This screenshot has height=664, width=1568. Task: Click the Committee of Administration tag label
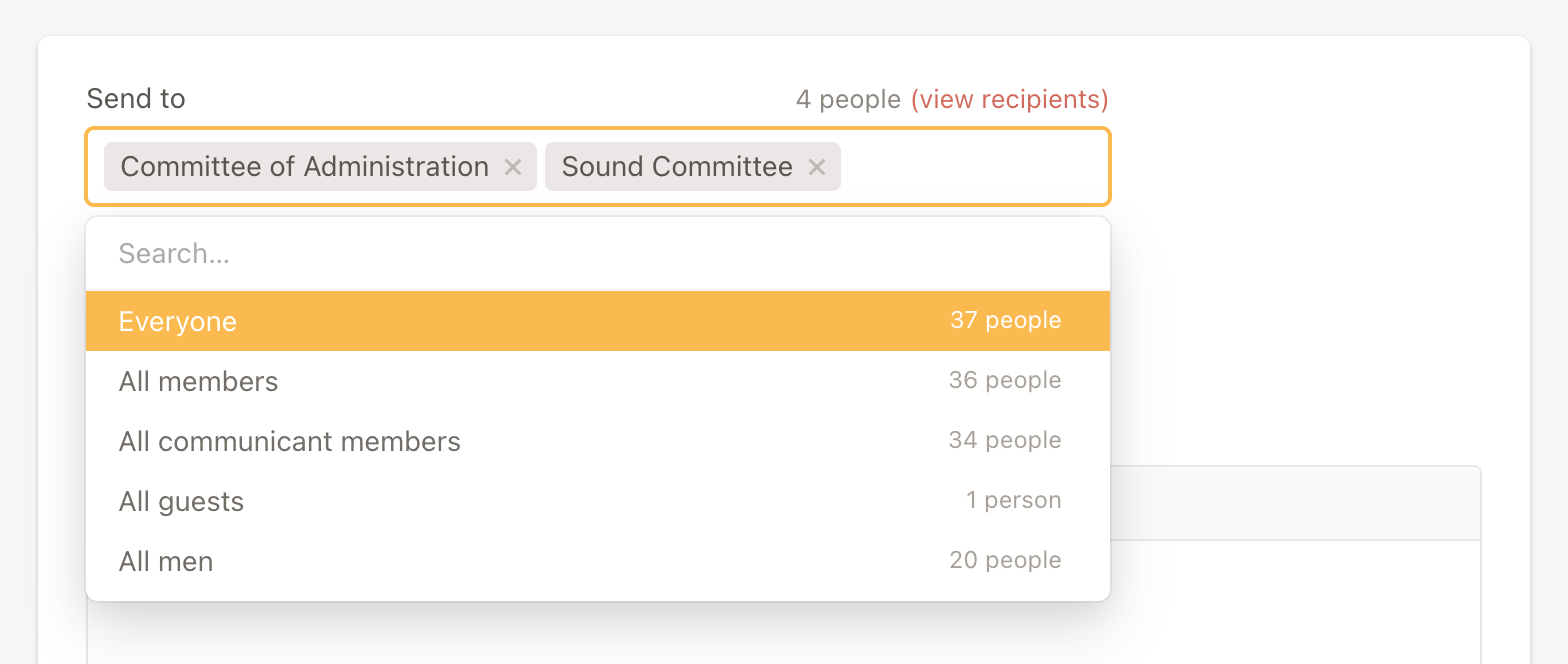click(305, 167)
